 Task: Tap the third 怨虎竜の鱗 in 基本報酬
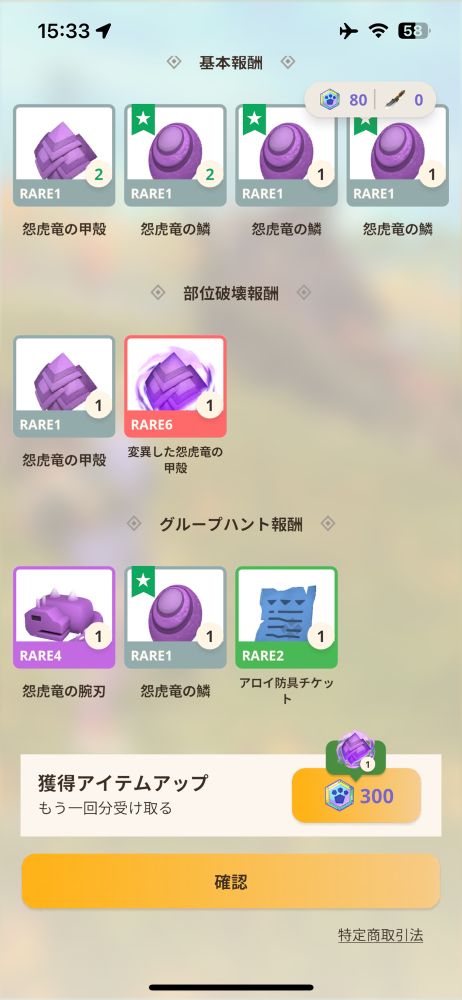pos(287,156)
